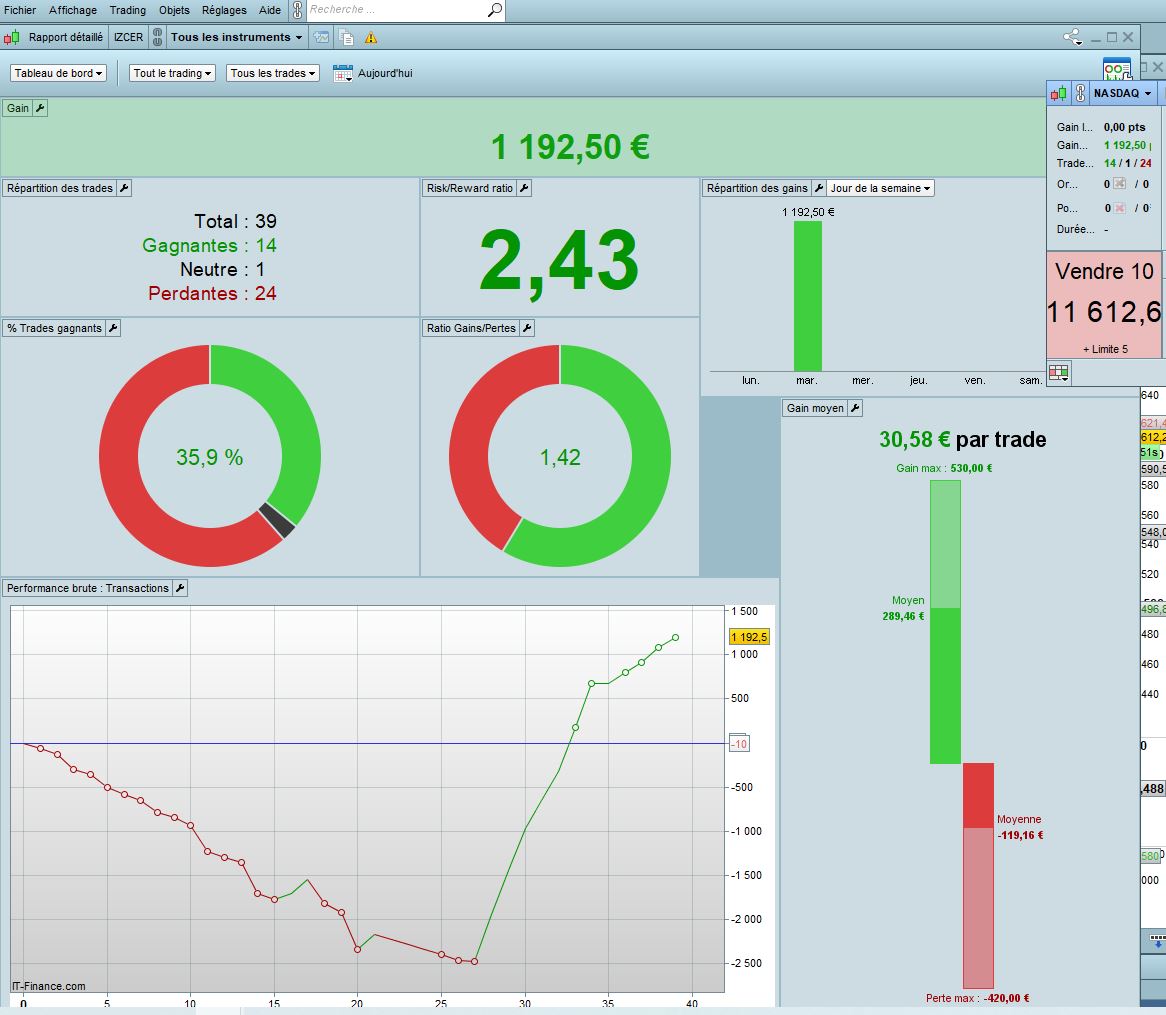Viewport: 1166px width, 1015px height.
Task: Open the Affichage menu
Action: pos(73,10)
